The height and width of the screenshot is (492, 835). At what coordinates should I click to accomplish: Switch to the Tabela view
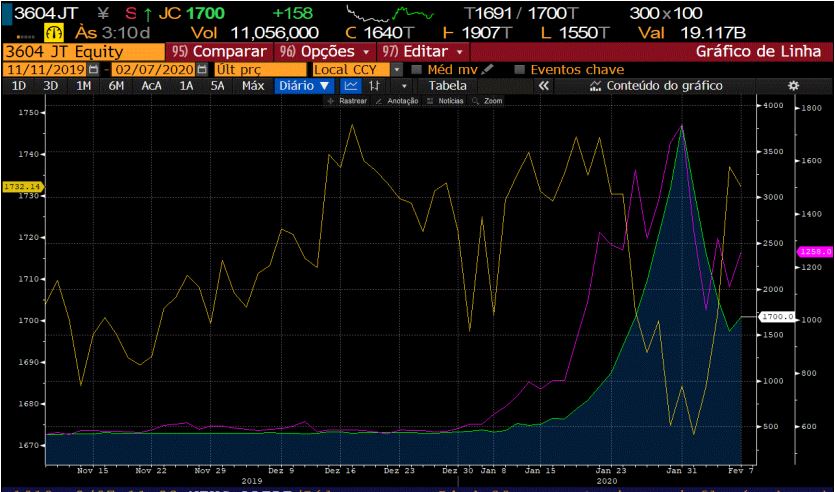[x=447, y=86]
